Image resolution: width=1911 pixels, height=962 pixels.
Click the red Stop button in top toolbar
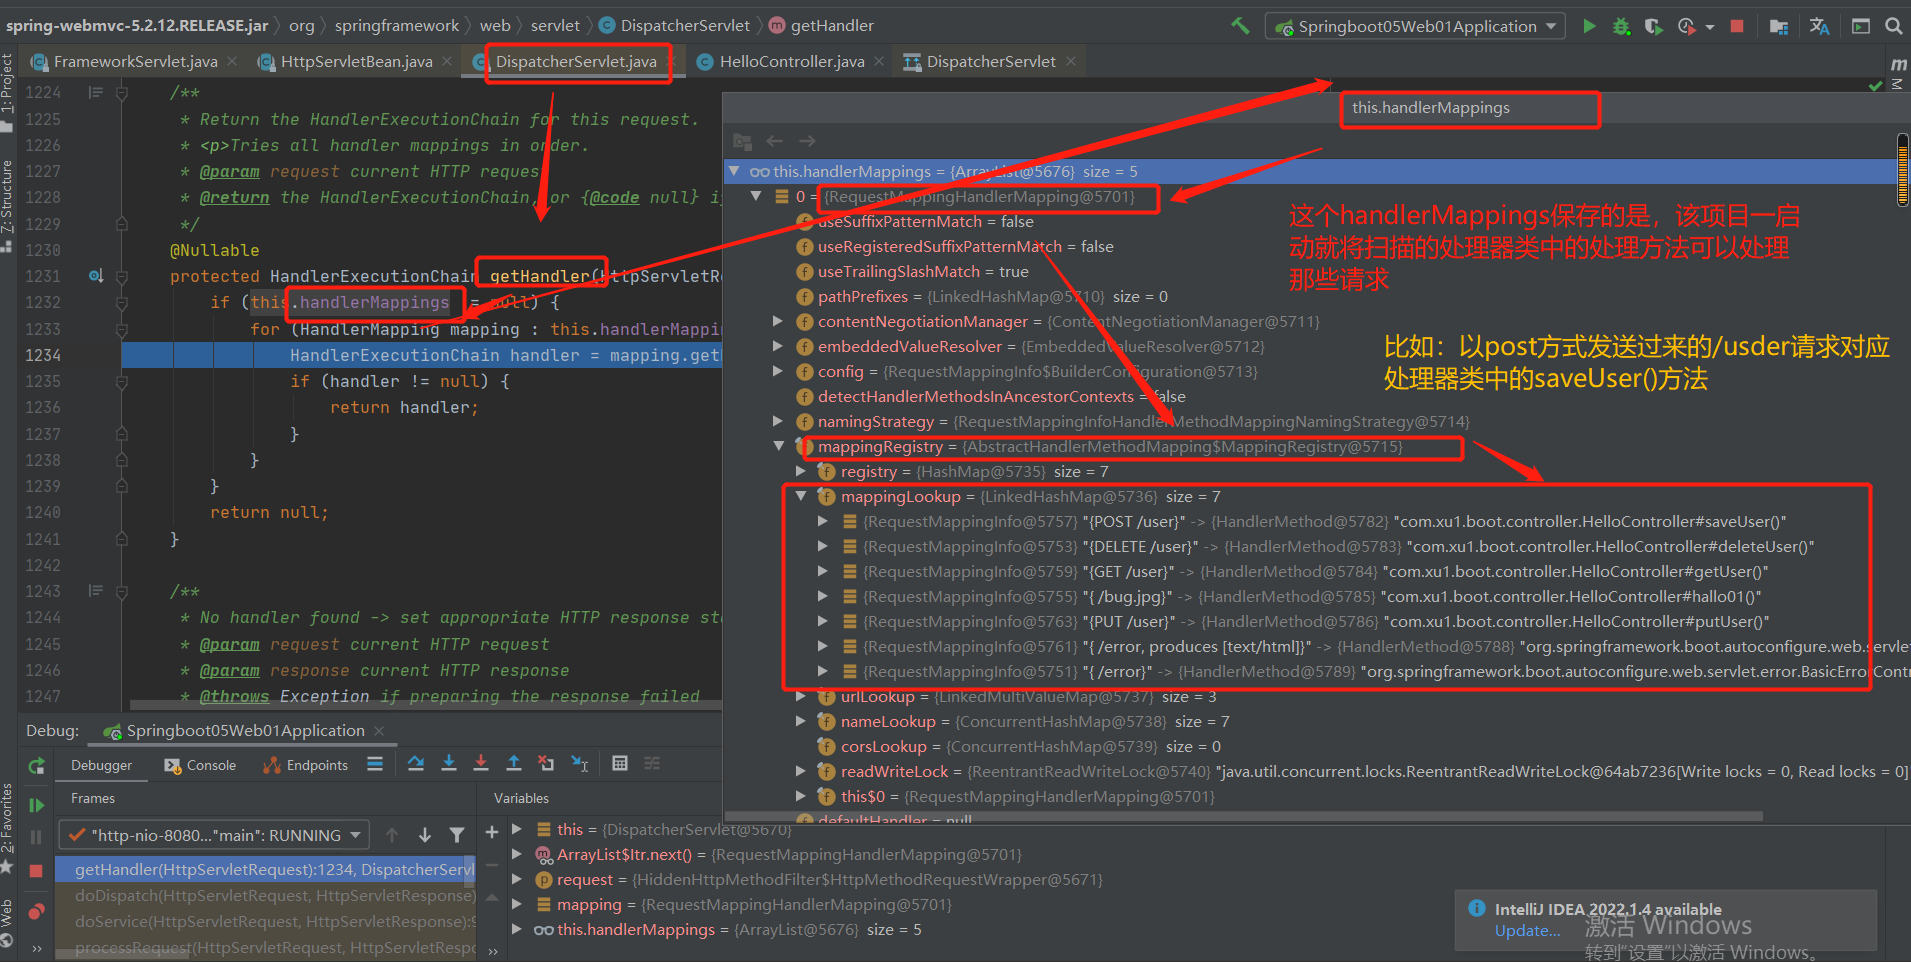pyautogui.click(x=1737, y=26)
